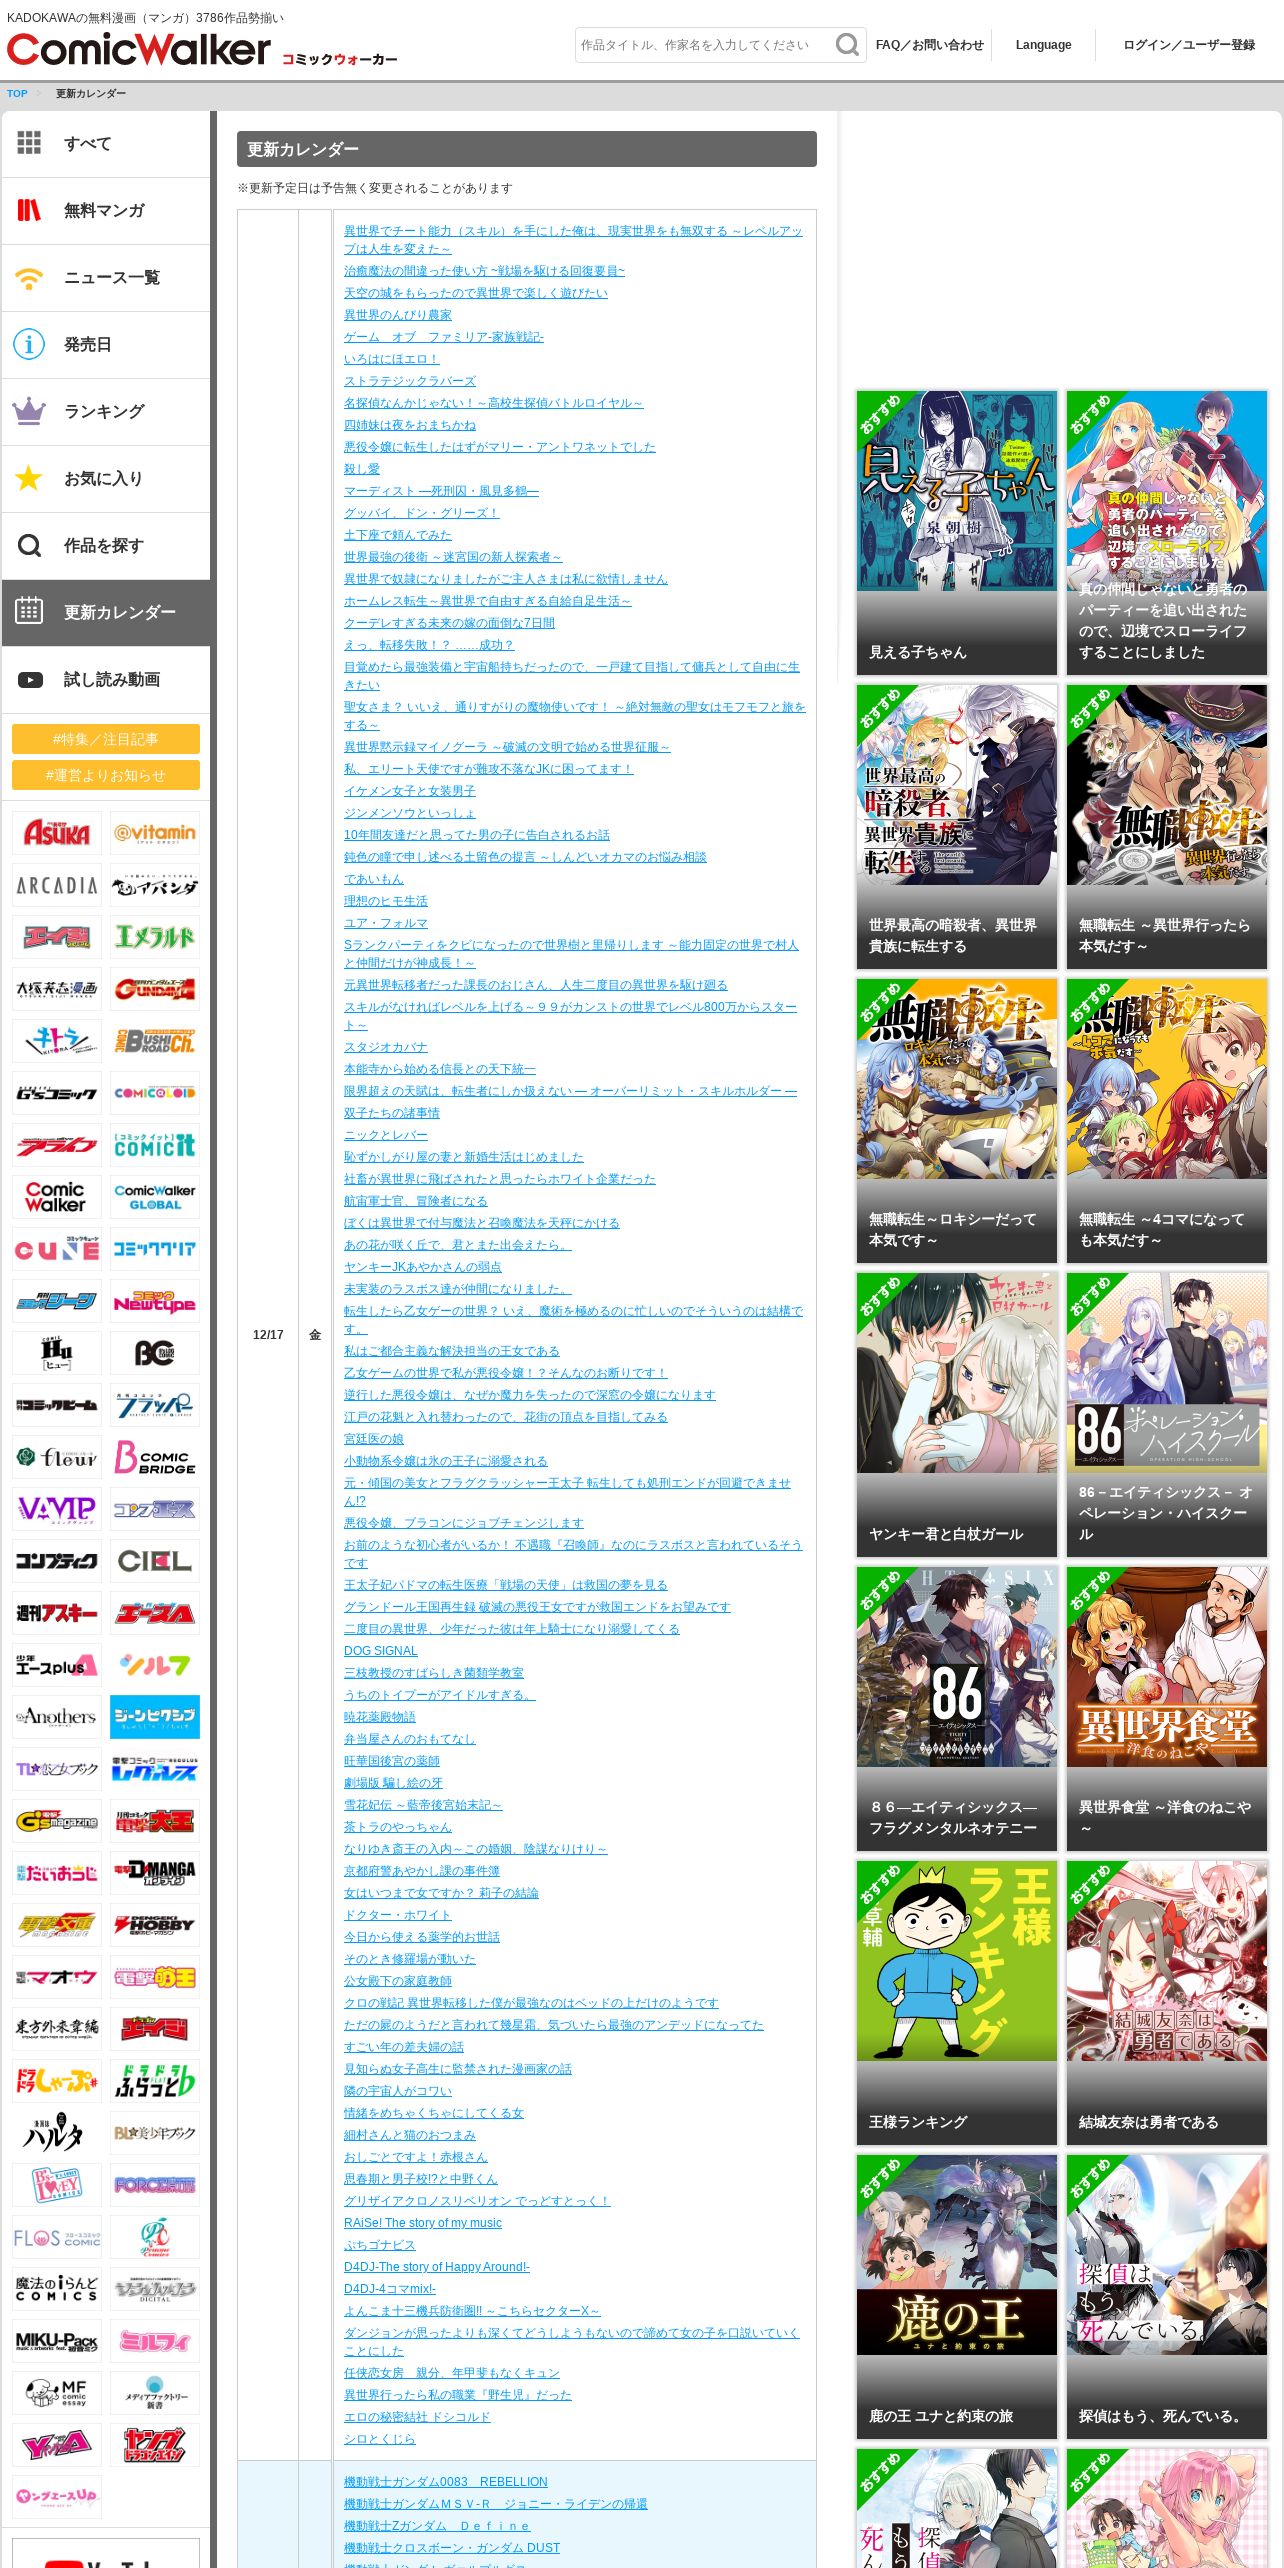This screenshot has width=1284, height=2568.
Task: Open the CUNE comic logo
Action: [57, 1249]
